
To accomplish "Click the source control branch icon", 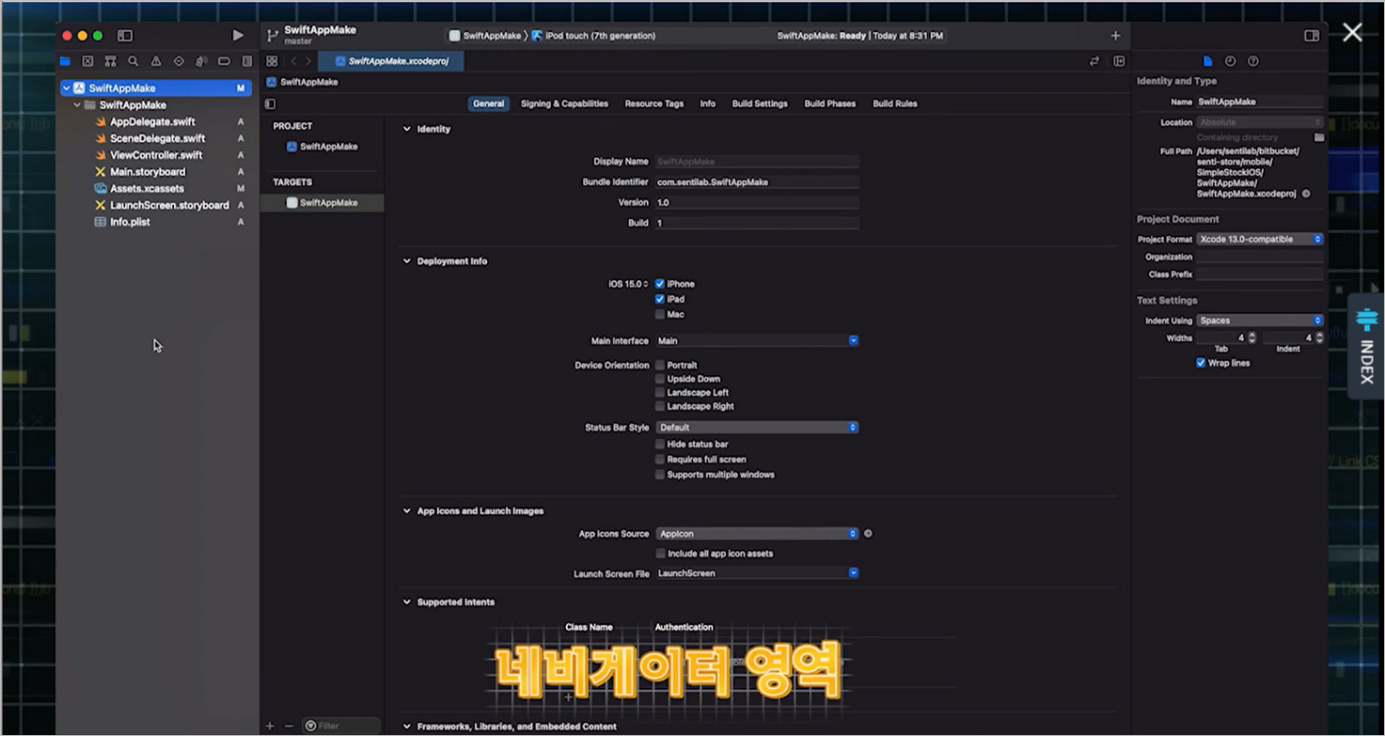I will click(x=272, y=35).
